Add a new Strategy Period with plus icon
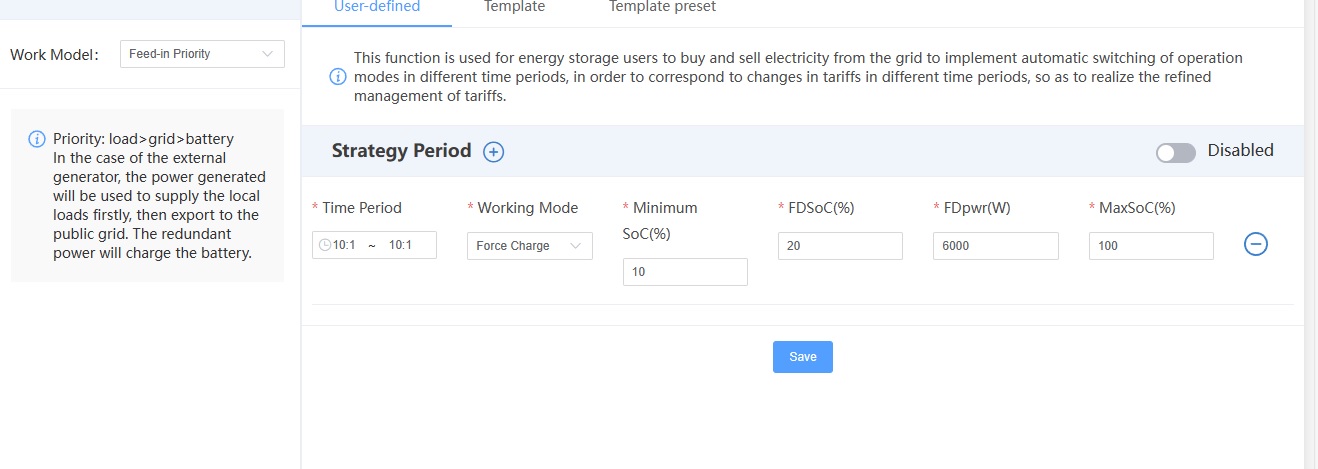The height and width of the screenshot is (469, 1318). (494, 152)
